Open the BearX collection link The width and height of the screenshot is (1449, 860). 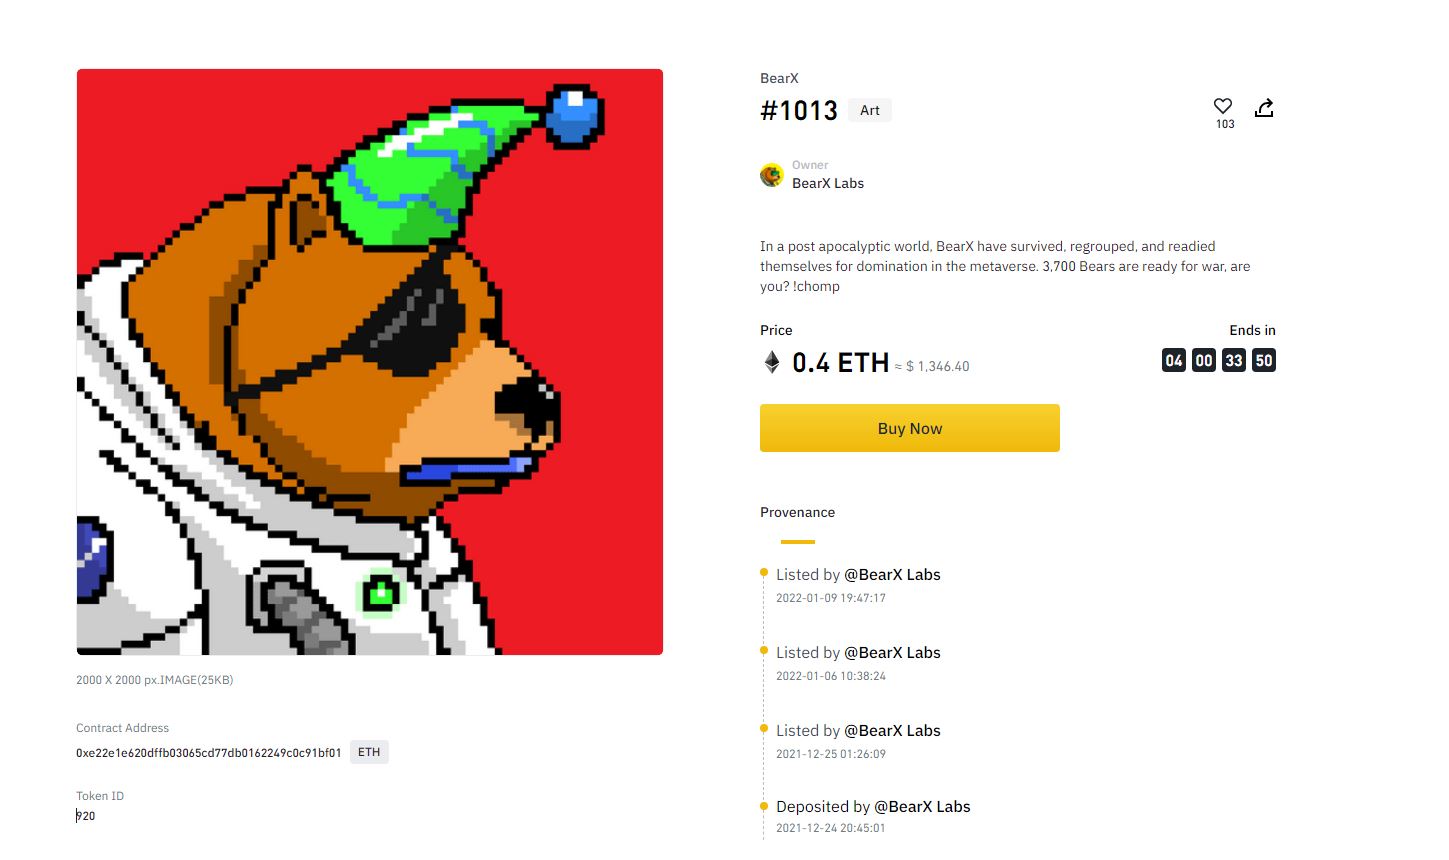(779, 78)
